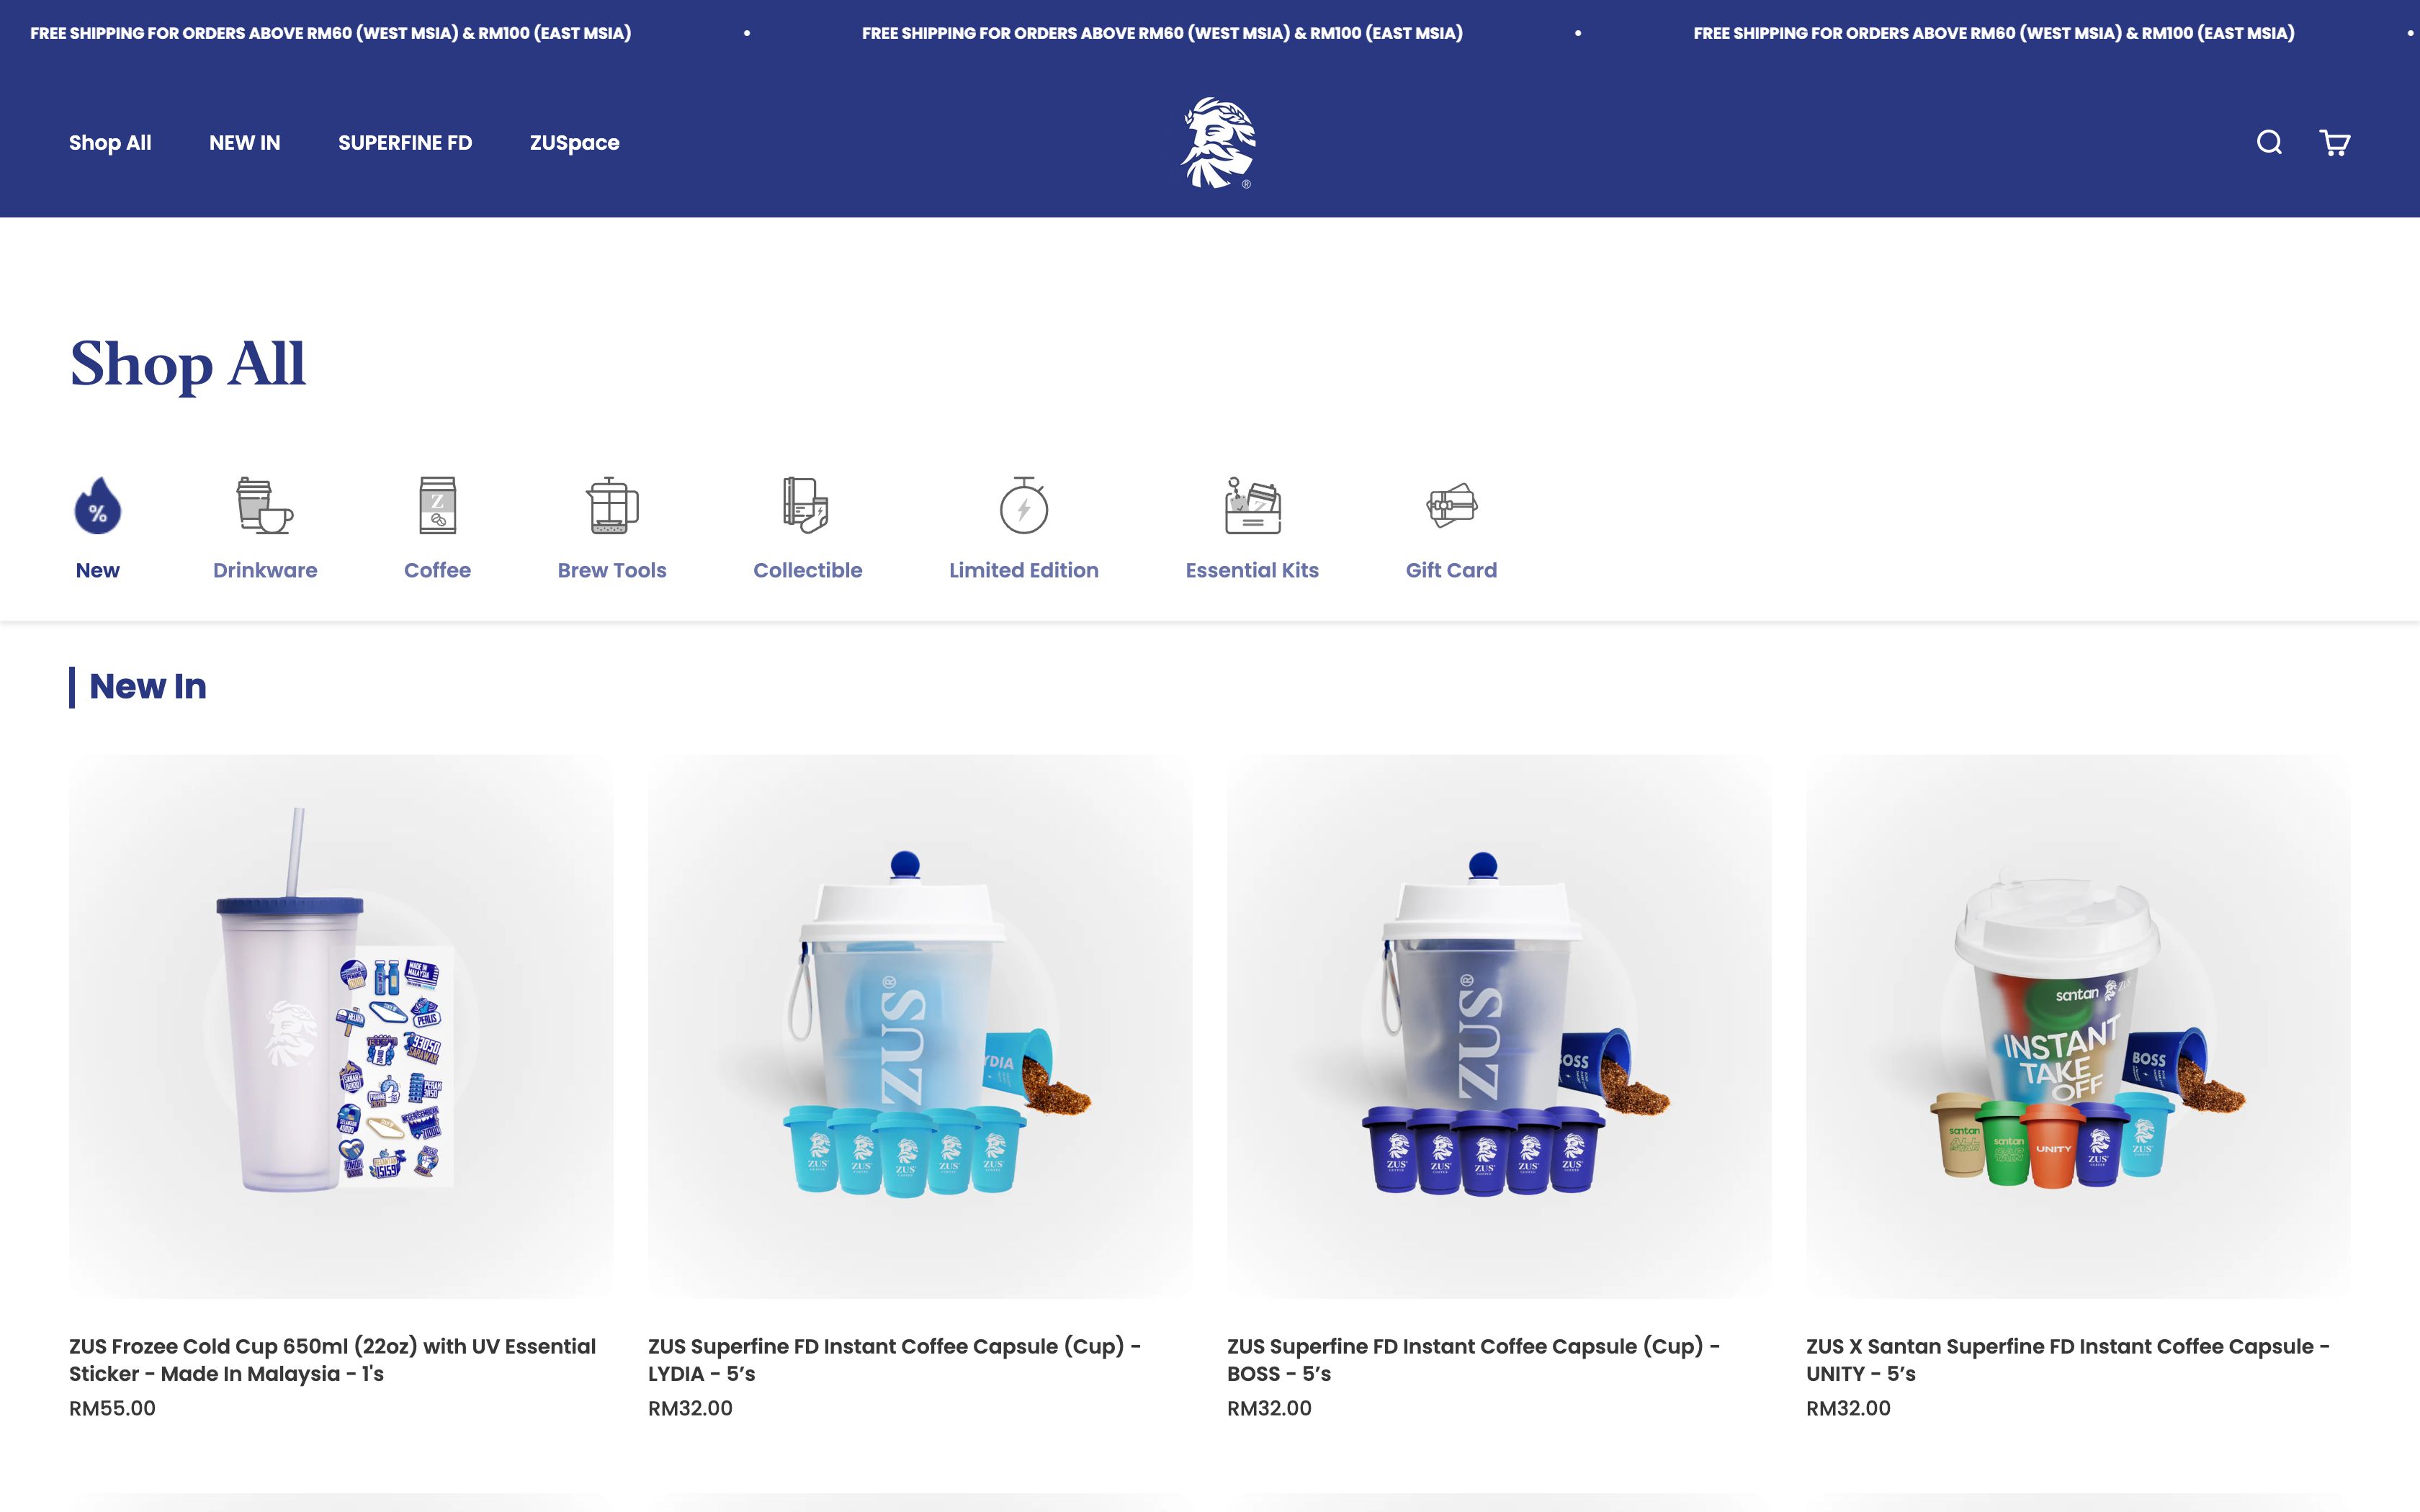The height and width of the screenshot is (1512, 2420).
Task: Open Superfine FD Capsule LYDIA product link
Action: (x=895, y=1360)
